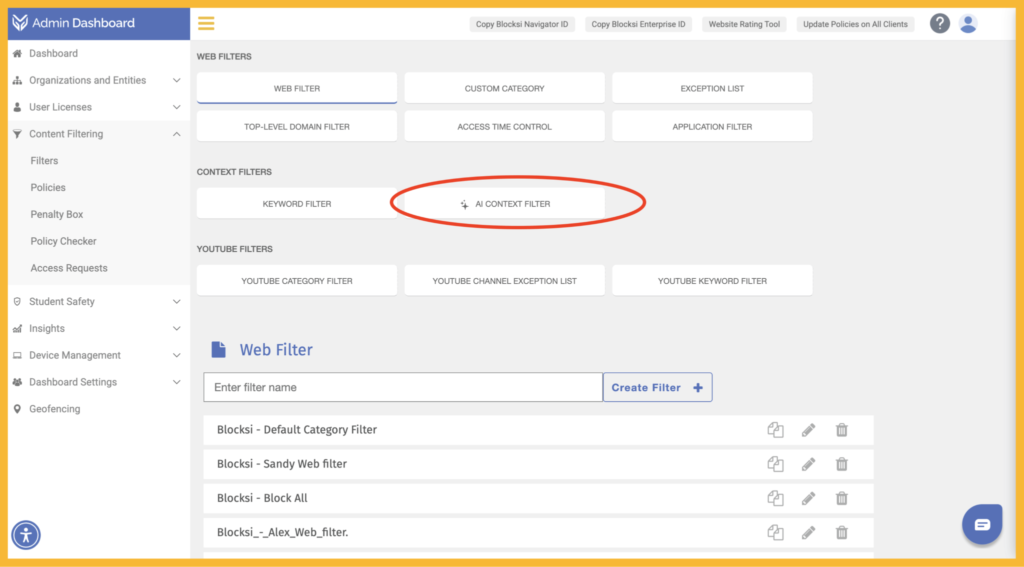The image size is (1024, 567).
Task: Open the accessibility widget icon
Action: [x=26, y=535]
